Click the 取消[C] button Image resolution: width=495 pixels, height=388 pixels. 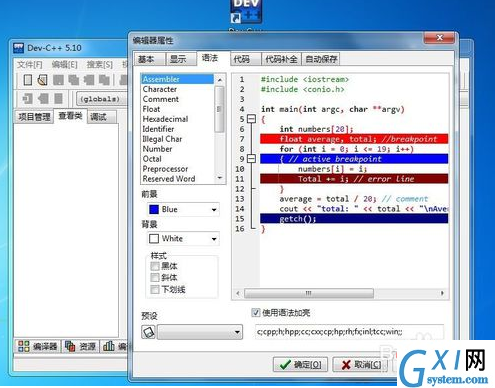(360, 365)
